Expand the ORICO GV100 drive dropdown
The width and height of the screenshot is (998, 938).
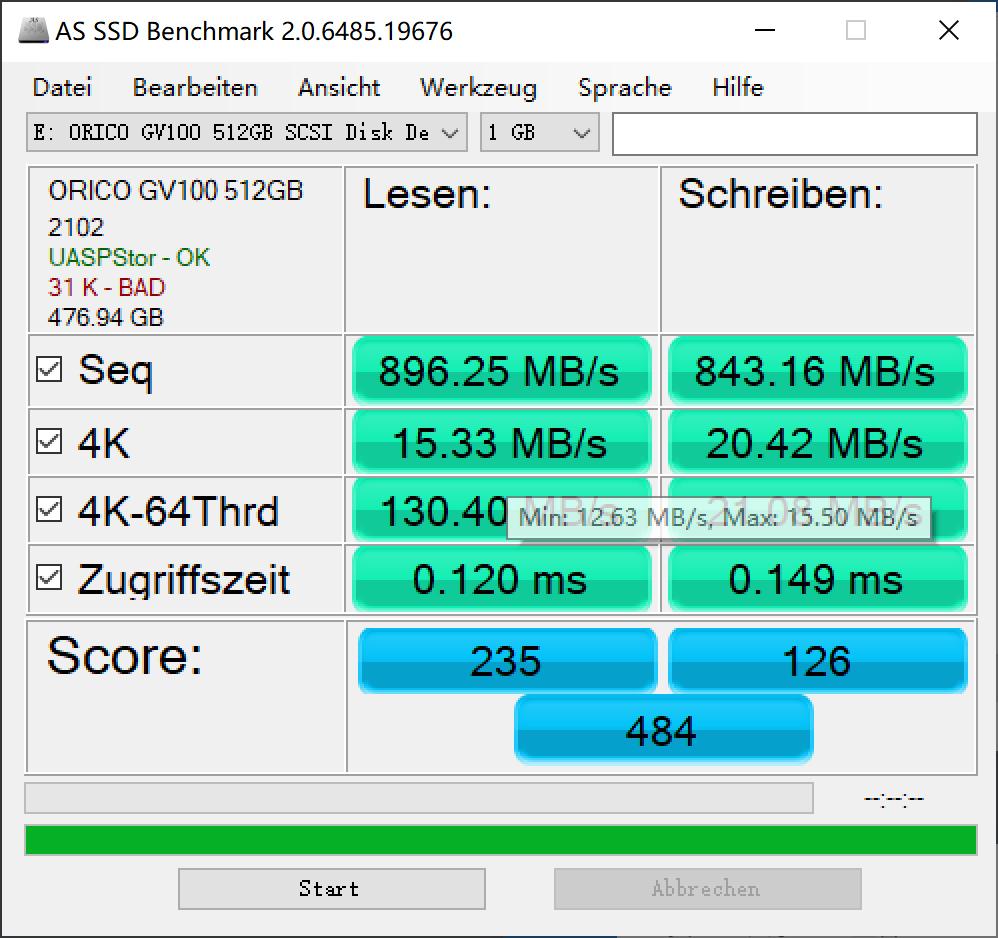tap(247, 132)
